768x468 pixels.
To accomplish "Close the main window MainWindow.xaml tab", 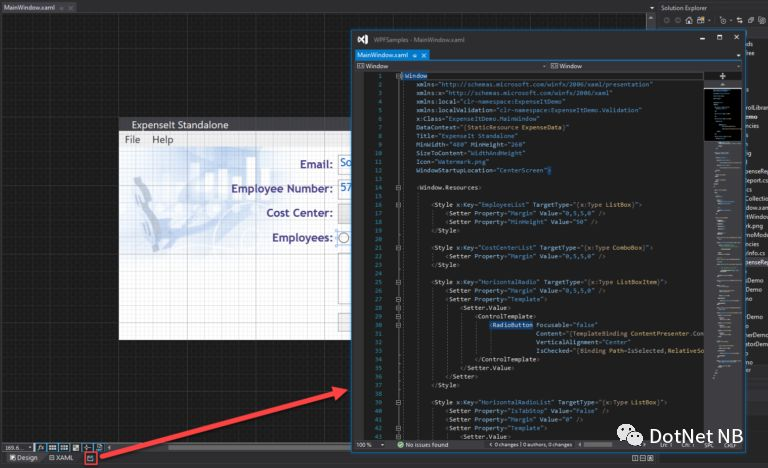I will click(70, 7).
